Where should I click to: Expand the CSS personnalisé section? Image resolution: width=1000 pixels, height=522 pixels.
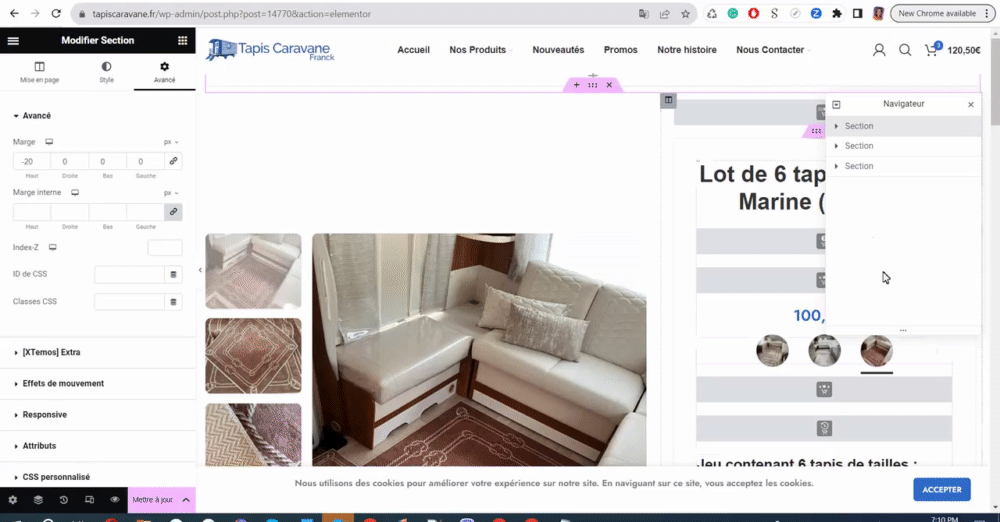click(98, 477)
